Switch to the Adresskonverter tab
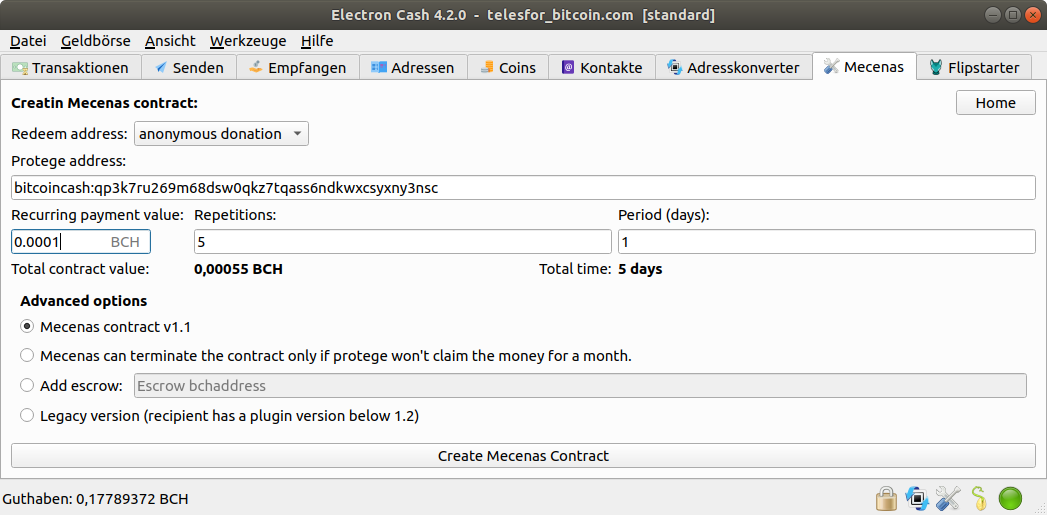The image size is (1047, 515). click(x=734, y=67)
